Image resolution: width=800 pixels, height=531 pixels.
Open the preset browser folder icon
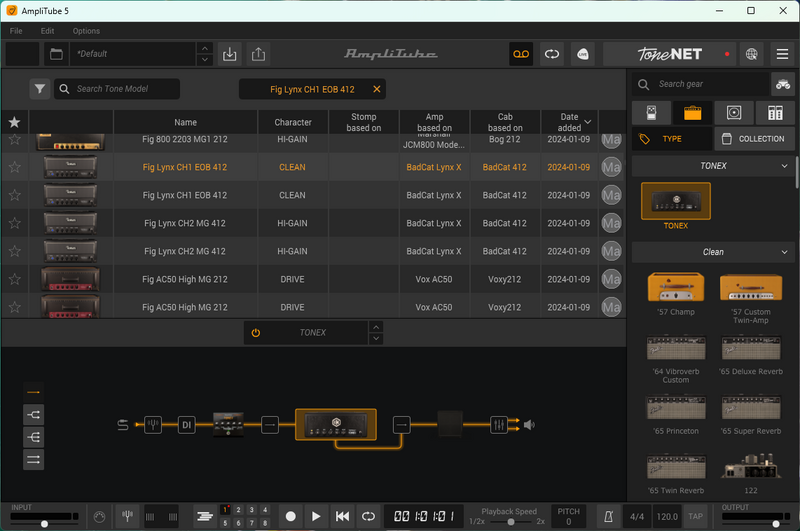click(56, 54)
